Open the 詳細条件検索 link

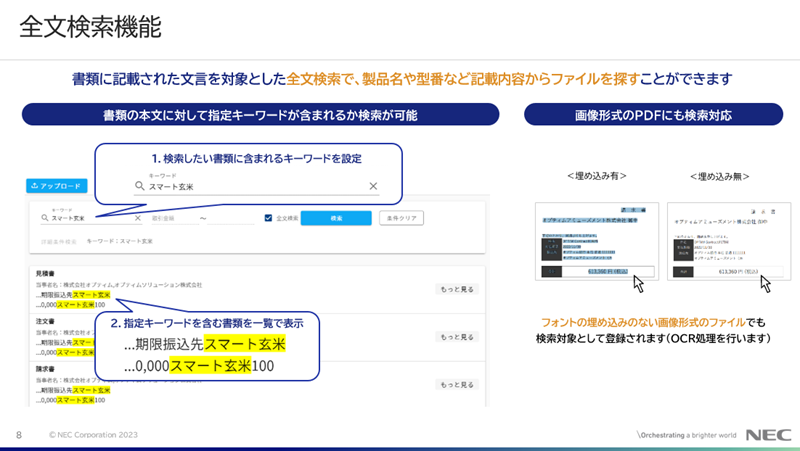58,241
